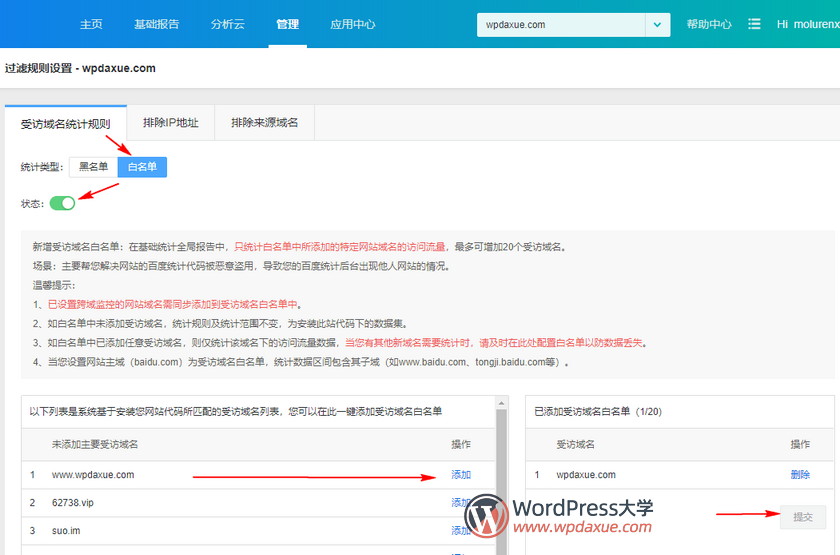Click the domain list vertical scrollbar track
Image resolution: width=840 pixels, height=555 pixels.
501,482
